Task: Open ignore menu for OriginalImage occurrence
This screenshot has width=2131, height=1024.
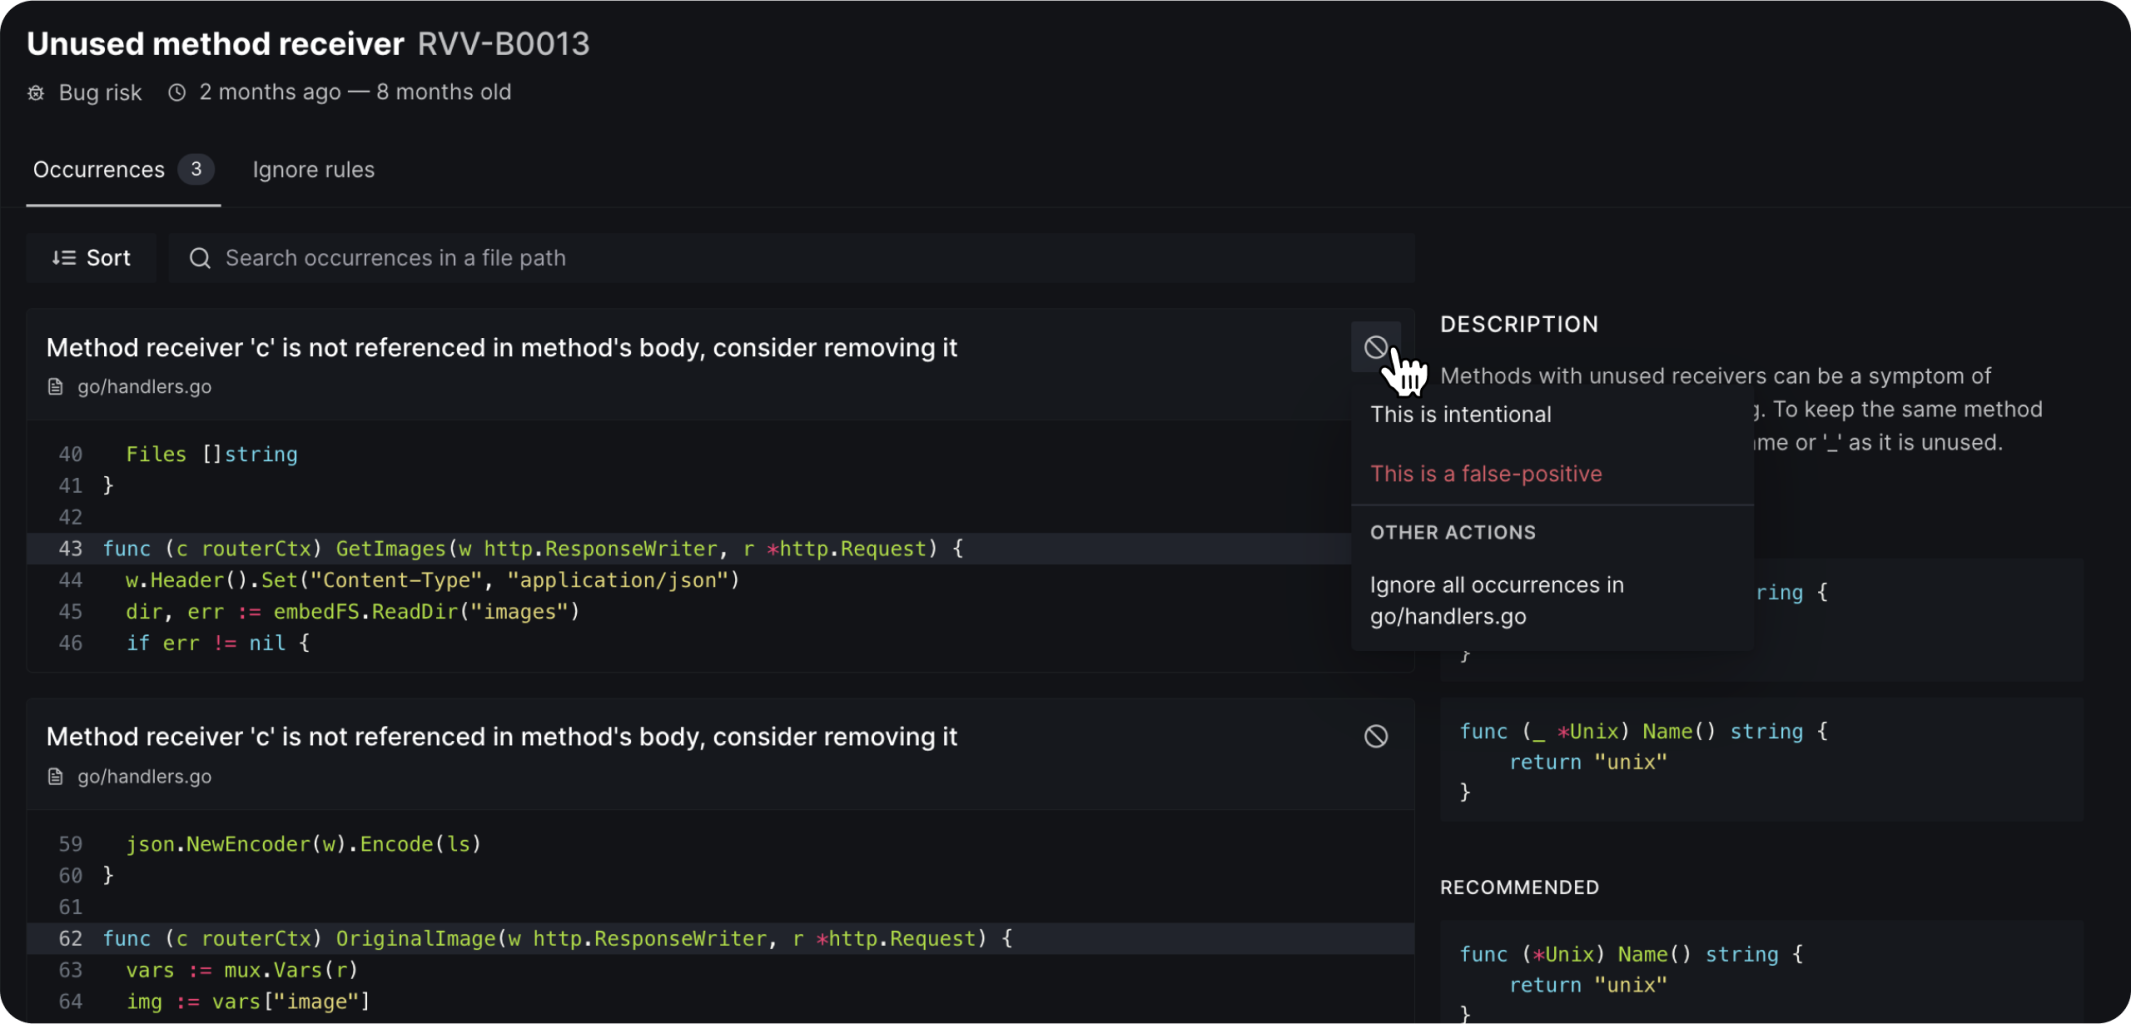Action: pos(1376,736)
